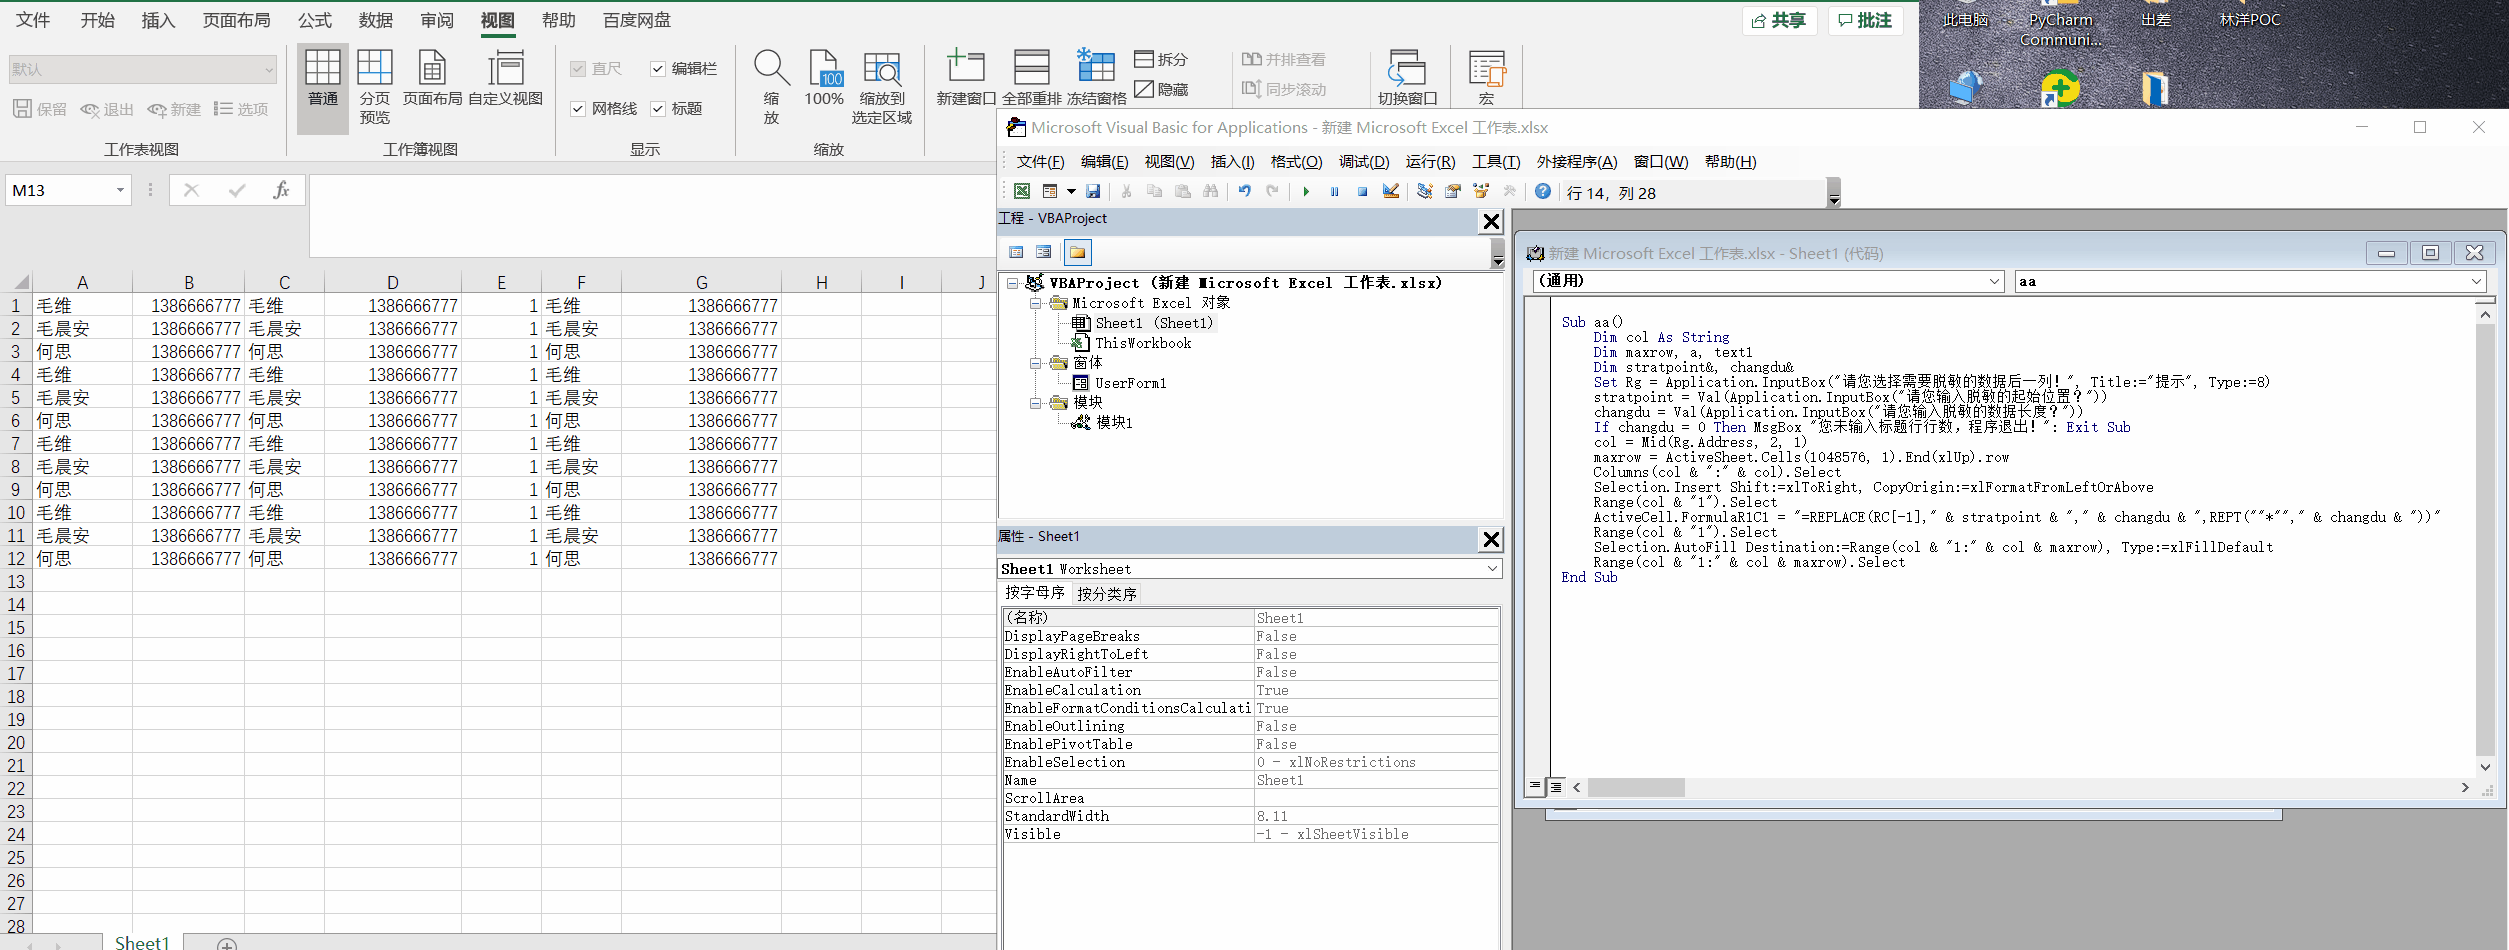Click the Find binoculars icon in VBA toolbar
Viewport: 2509px width, 950px height.
click(x=1211, y=191)
